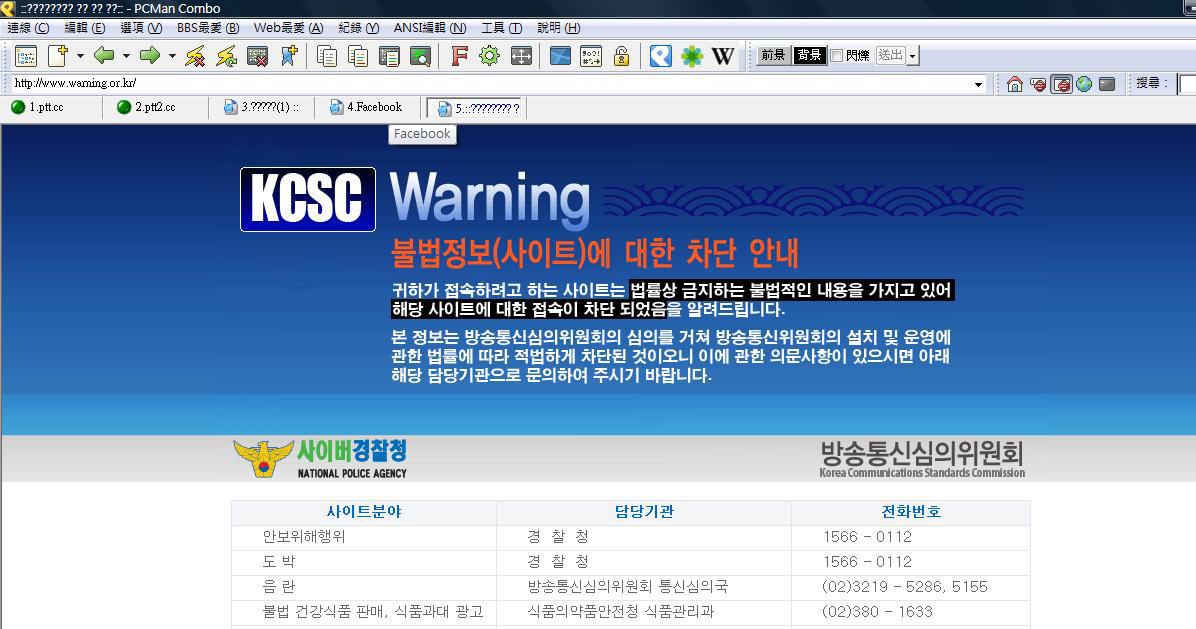This screenshot has height=629, width=1196.
Task: Click the 사이트분야 column header
Action: point(365,512)
